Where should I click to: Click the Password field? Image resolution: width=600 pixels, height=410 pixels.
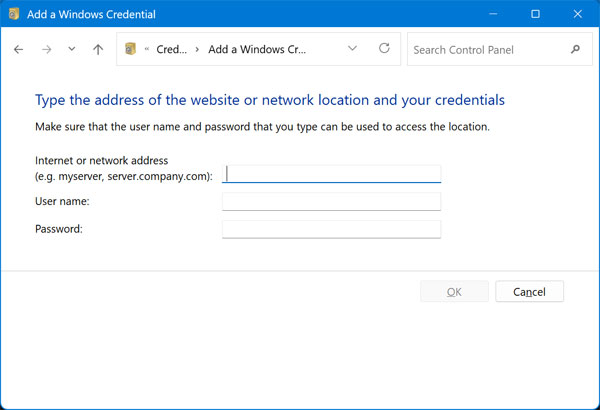click(331, 229)
